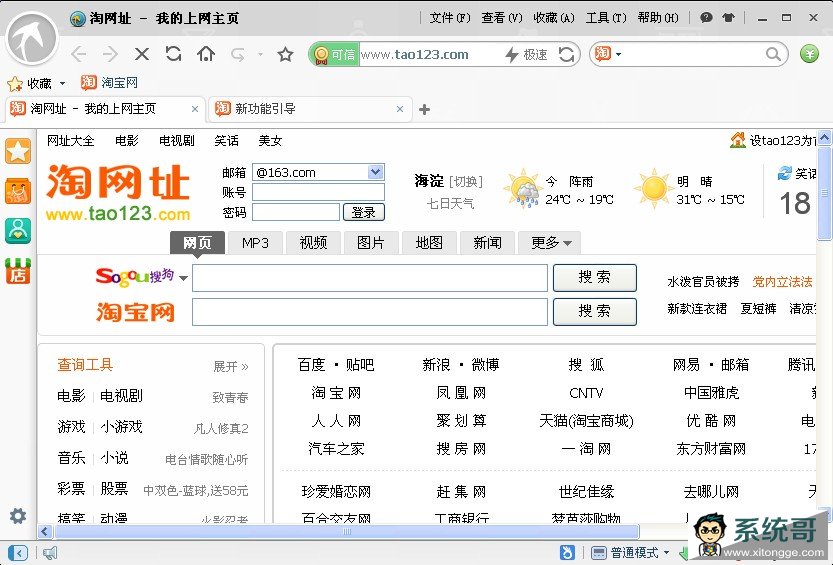Open the 收藏(A) menu
833x565 pixels.
click(554, 18)
